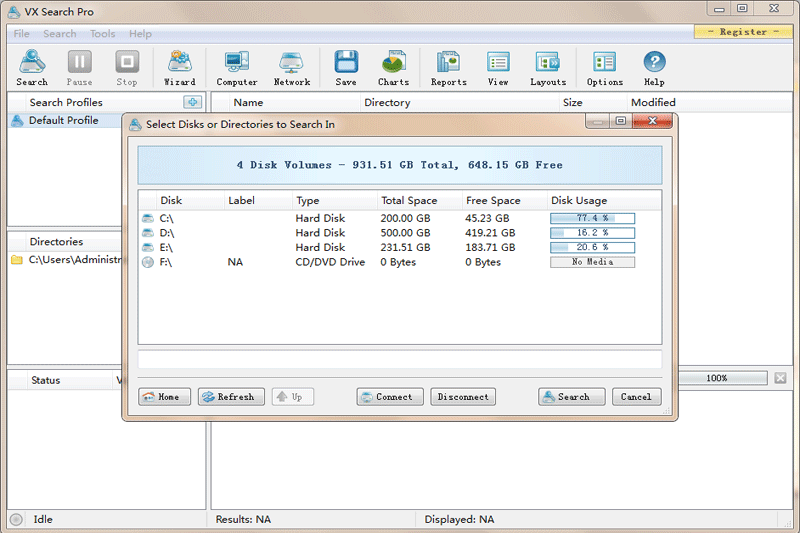Click the View toolbar icon
The image size is (800, 533).
click(x=498, y=68)
